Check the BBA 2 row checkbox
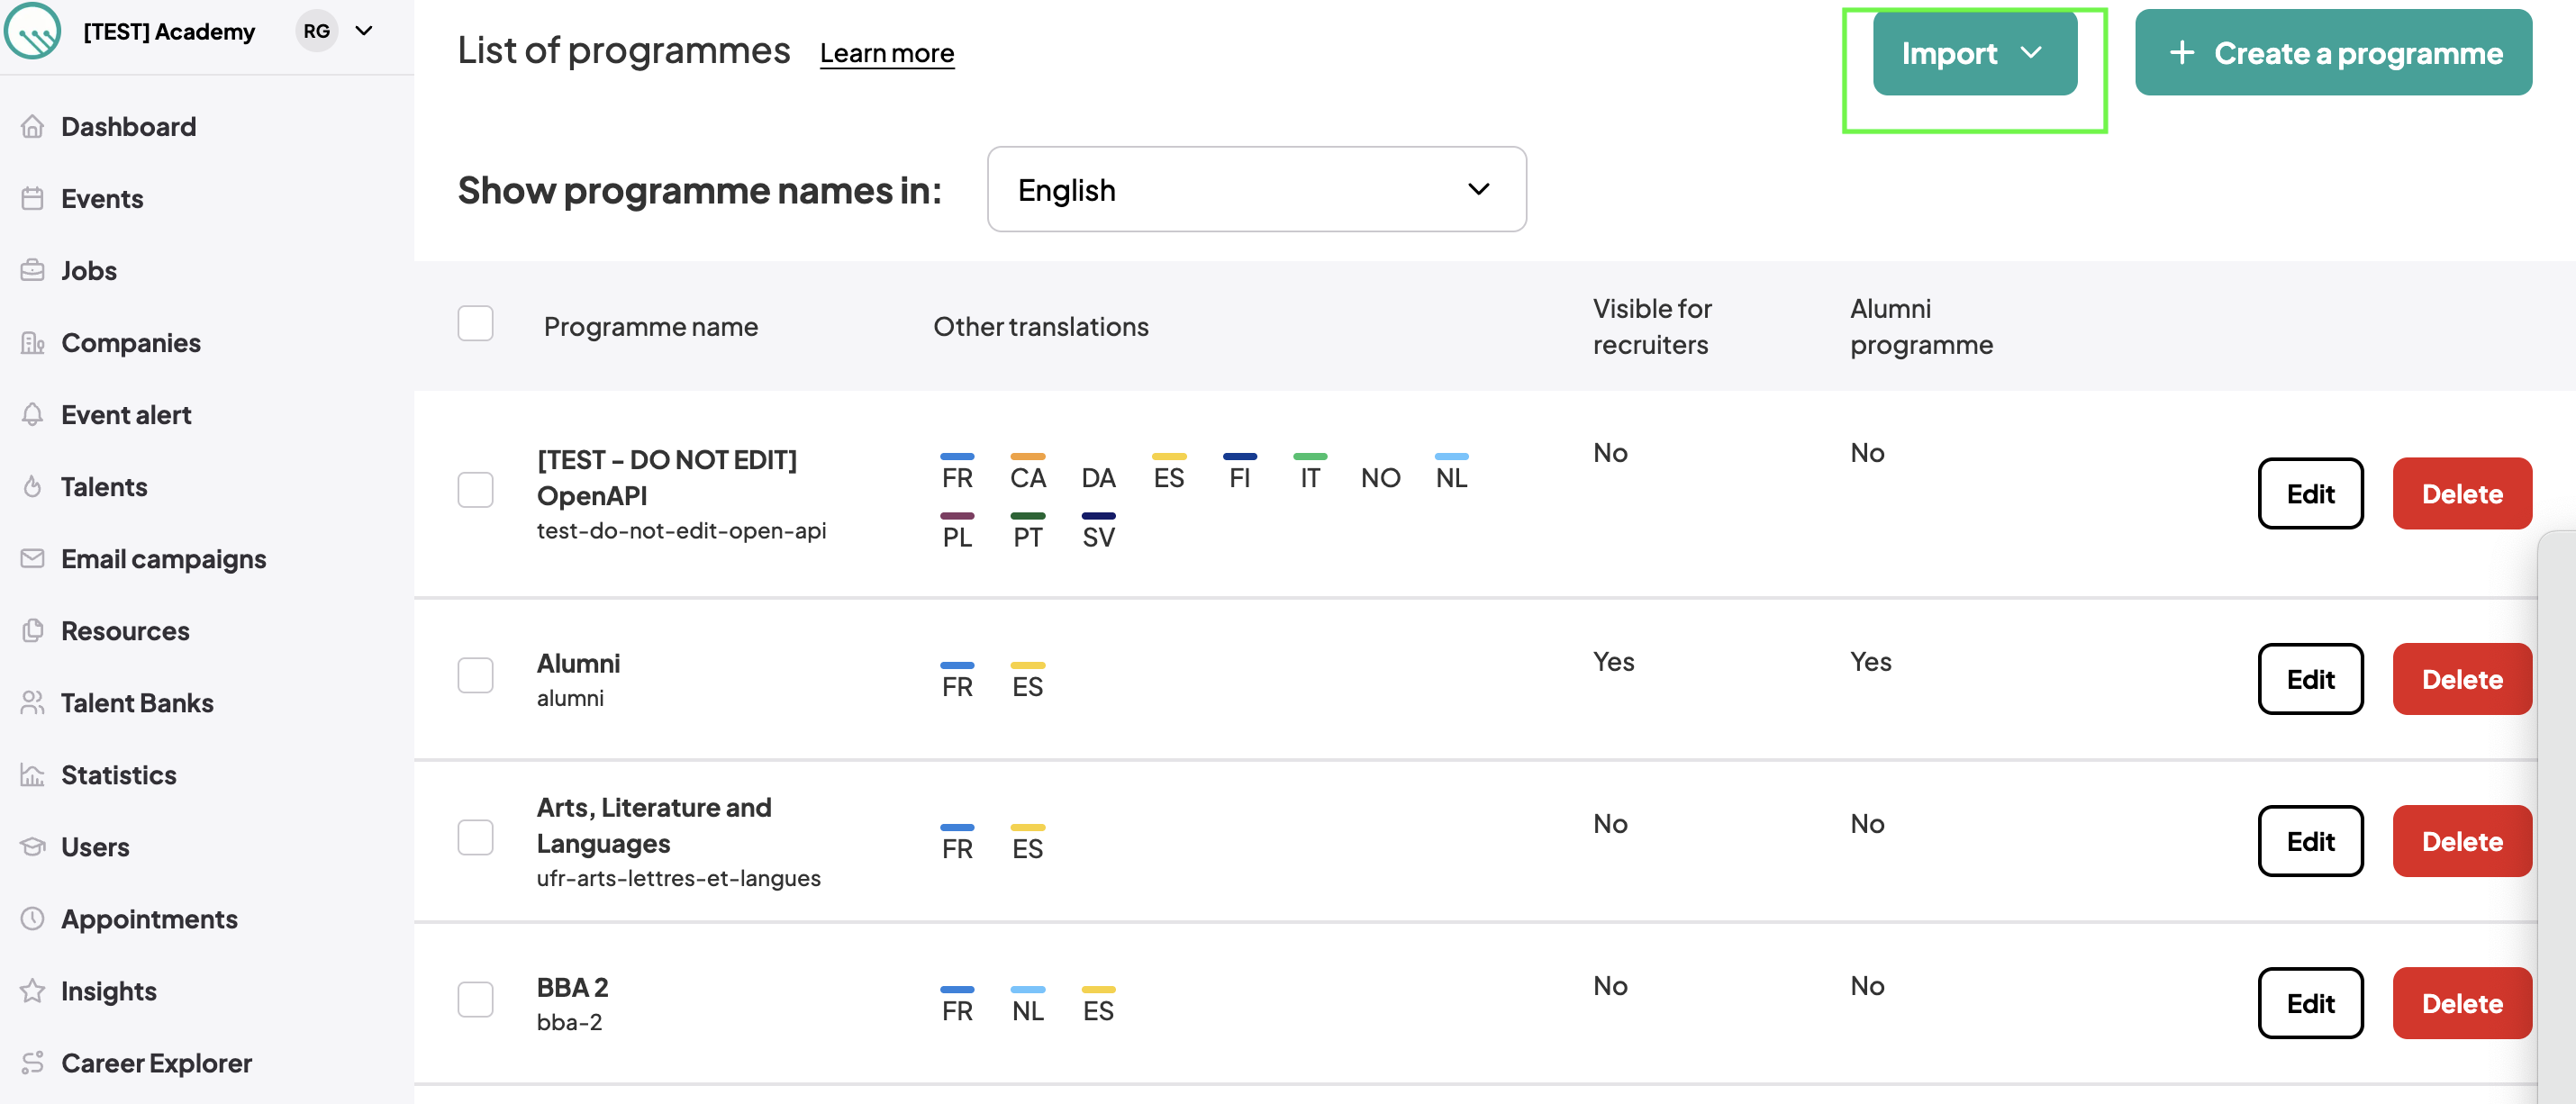 point(475,999)
